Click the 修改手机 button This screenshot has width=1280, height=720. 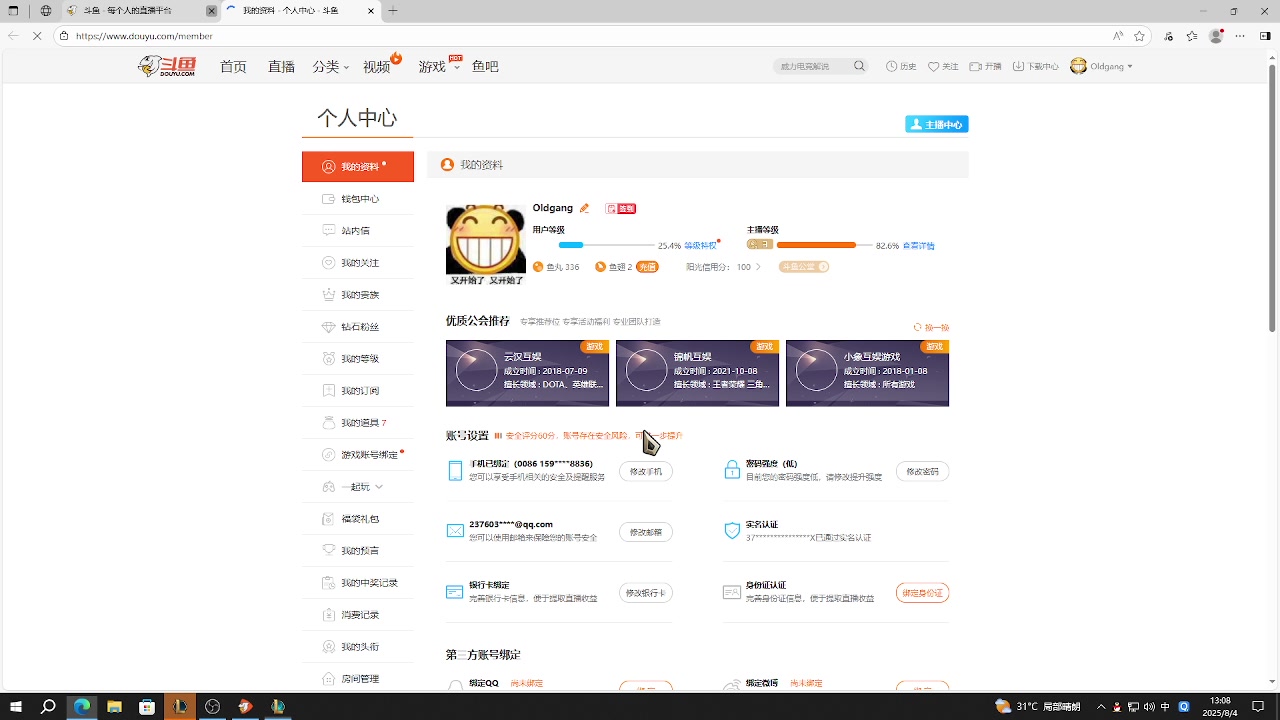coord(646,471)
